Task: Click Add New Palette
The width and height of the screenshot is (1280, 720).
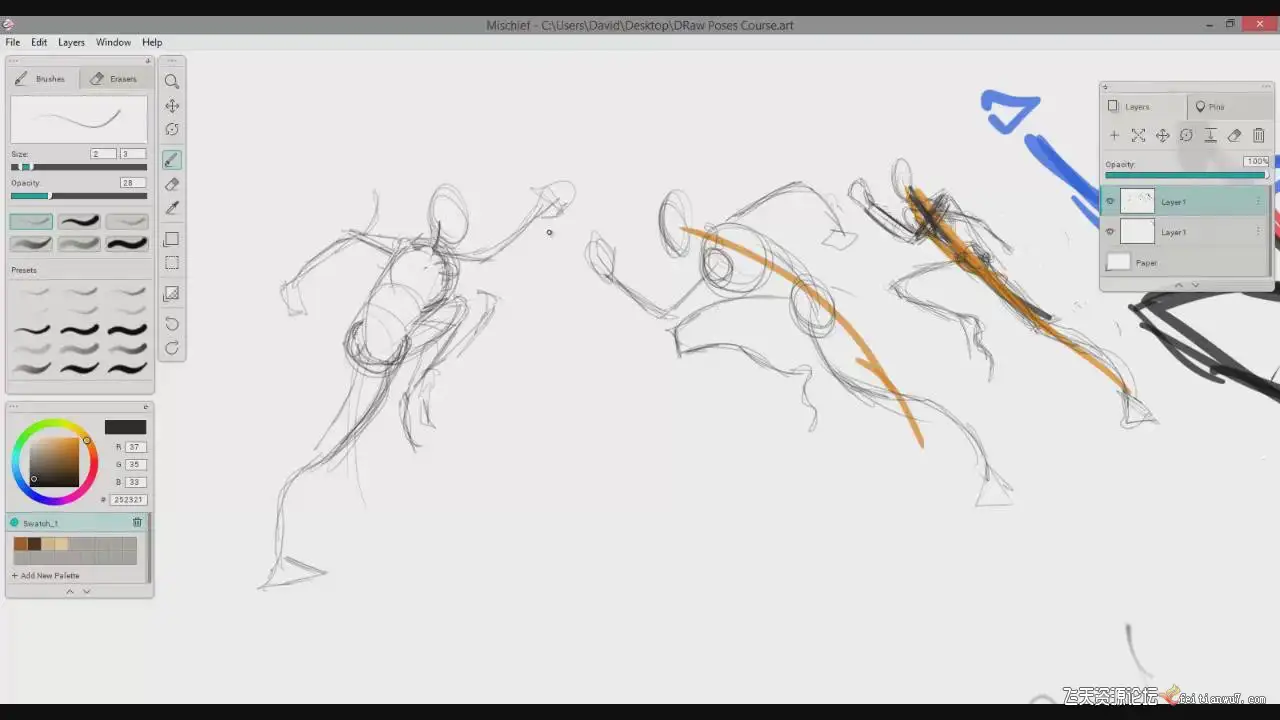Action: pyautogui.click(x=46, y=575)
